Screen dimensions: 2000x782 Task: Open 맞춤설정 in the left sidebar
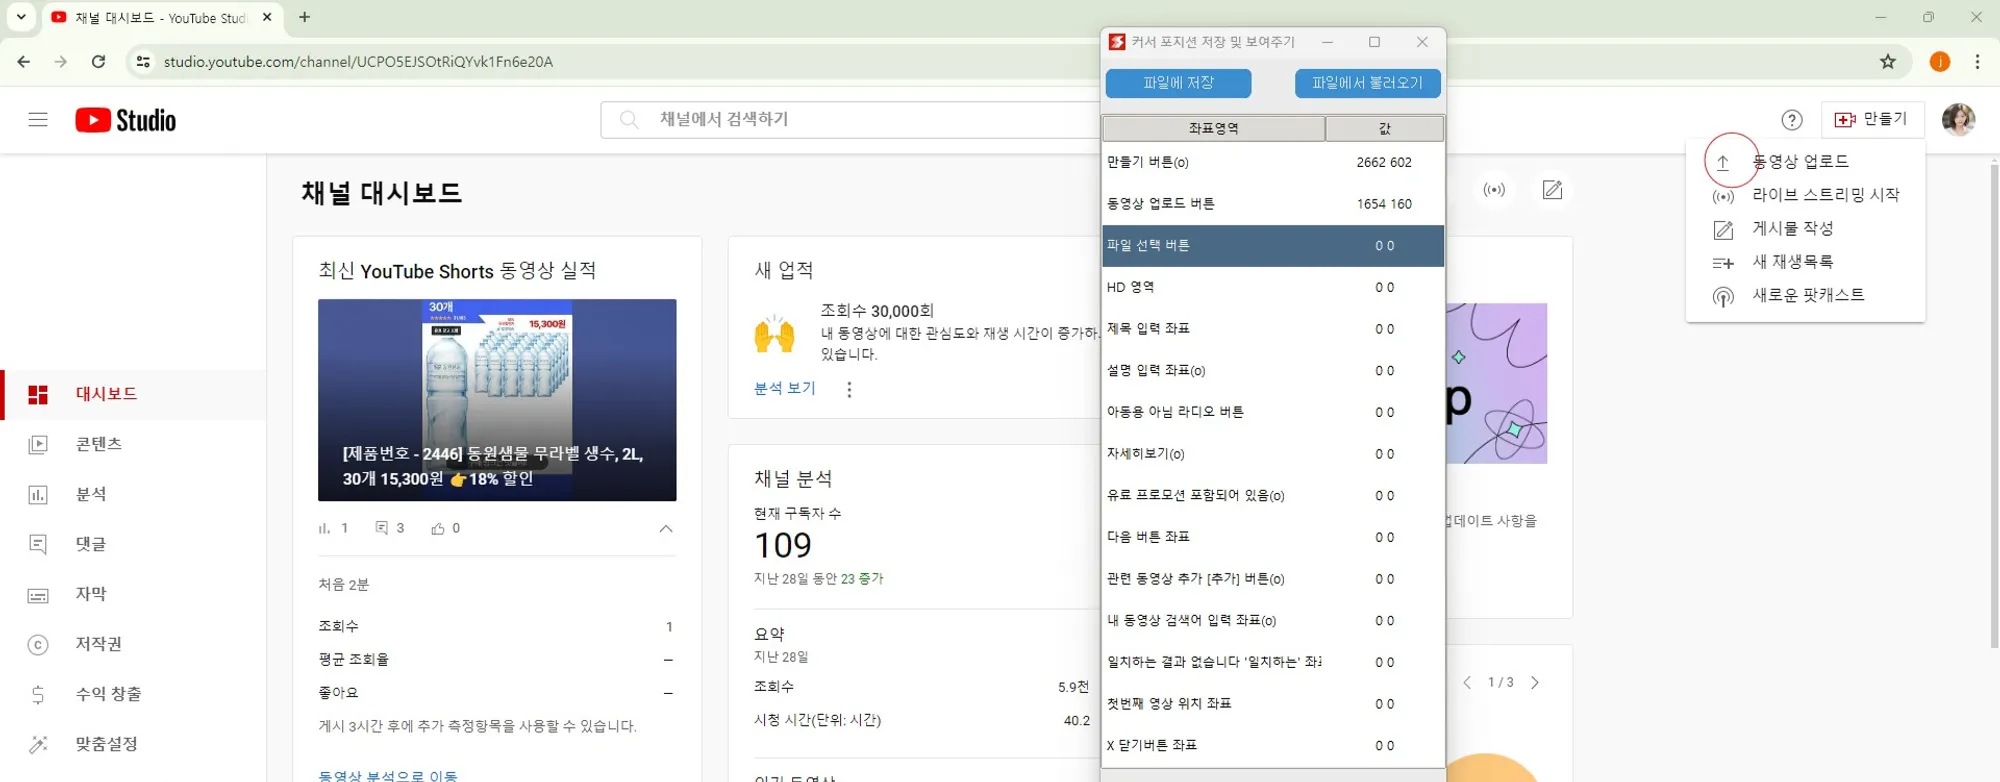(134, 744)
